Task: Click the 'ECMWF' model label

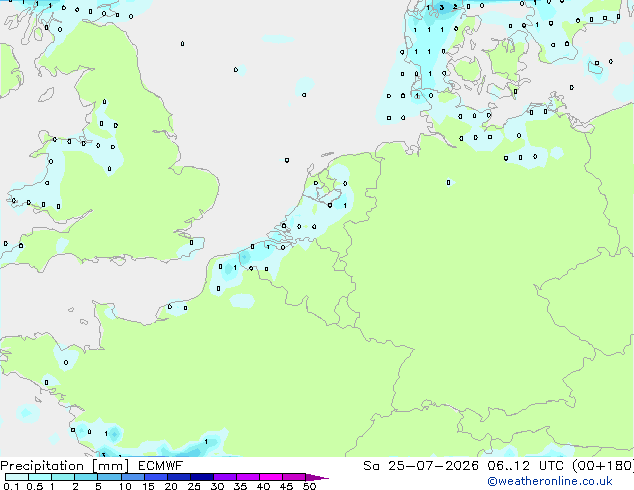Action: (161, 466)
